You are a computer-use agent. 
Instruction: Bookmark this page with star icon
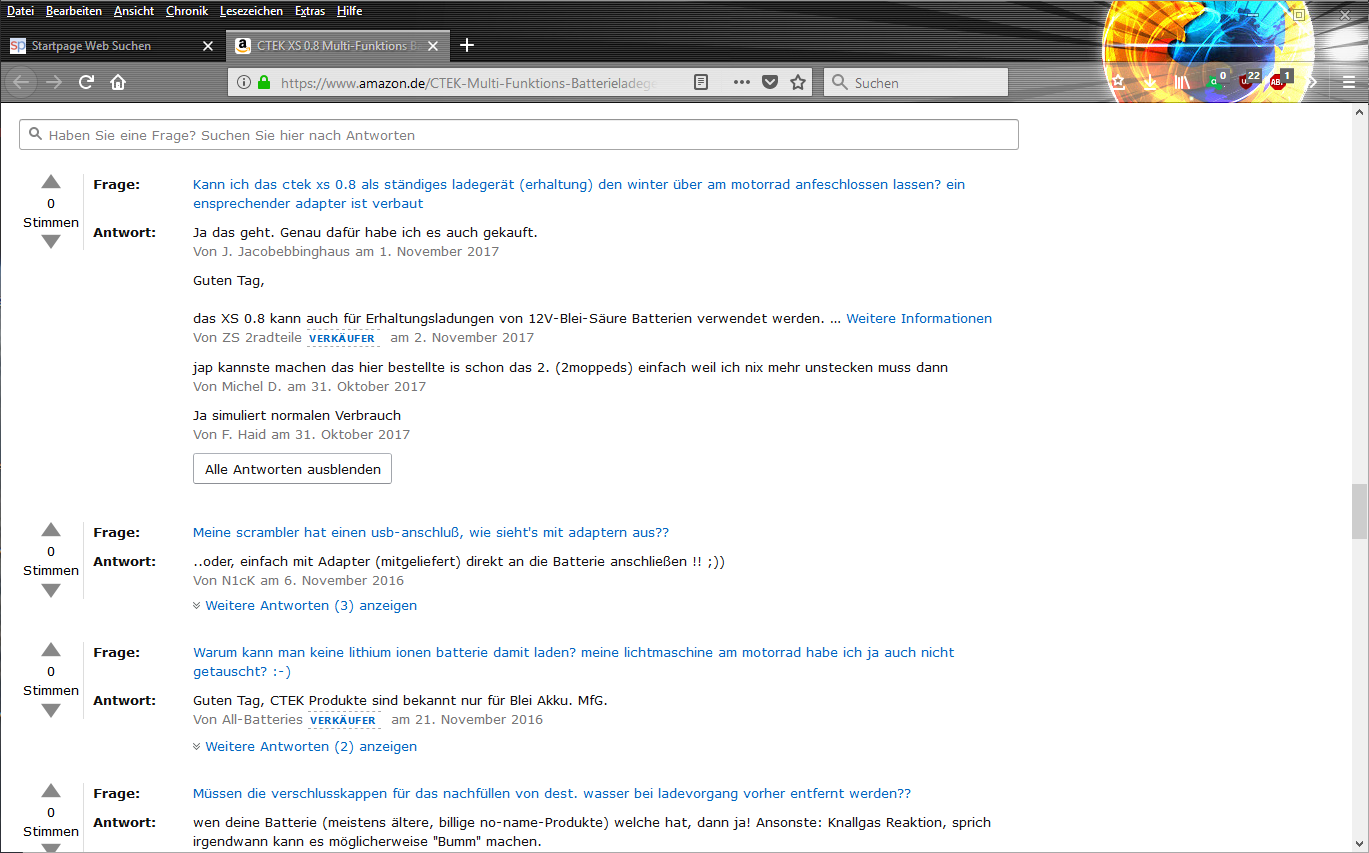797,82
